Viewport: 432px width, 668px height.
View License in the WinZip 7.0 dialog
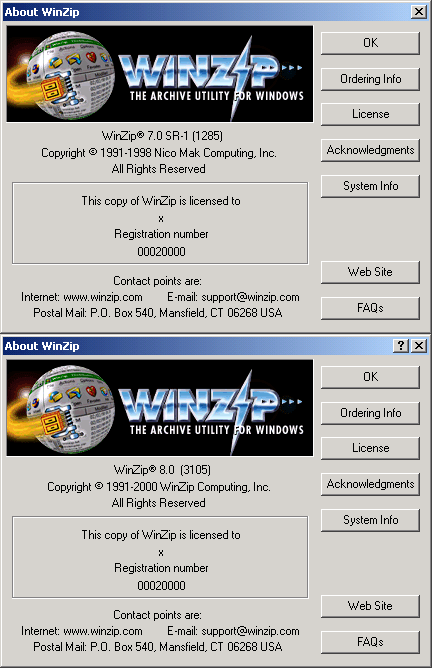[370, 114]
